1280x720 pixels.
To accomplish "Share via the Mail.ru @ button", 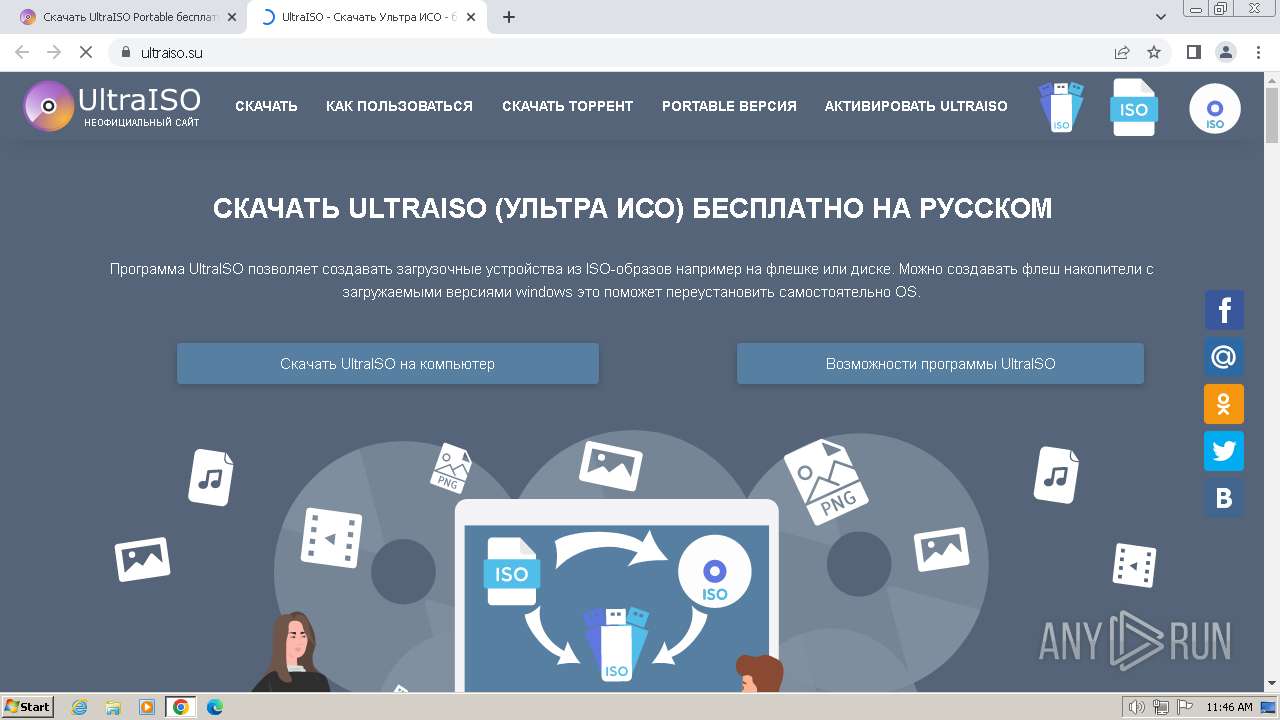I will [x=1224, y=357].
